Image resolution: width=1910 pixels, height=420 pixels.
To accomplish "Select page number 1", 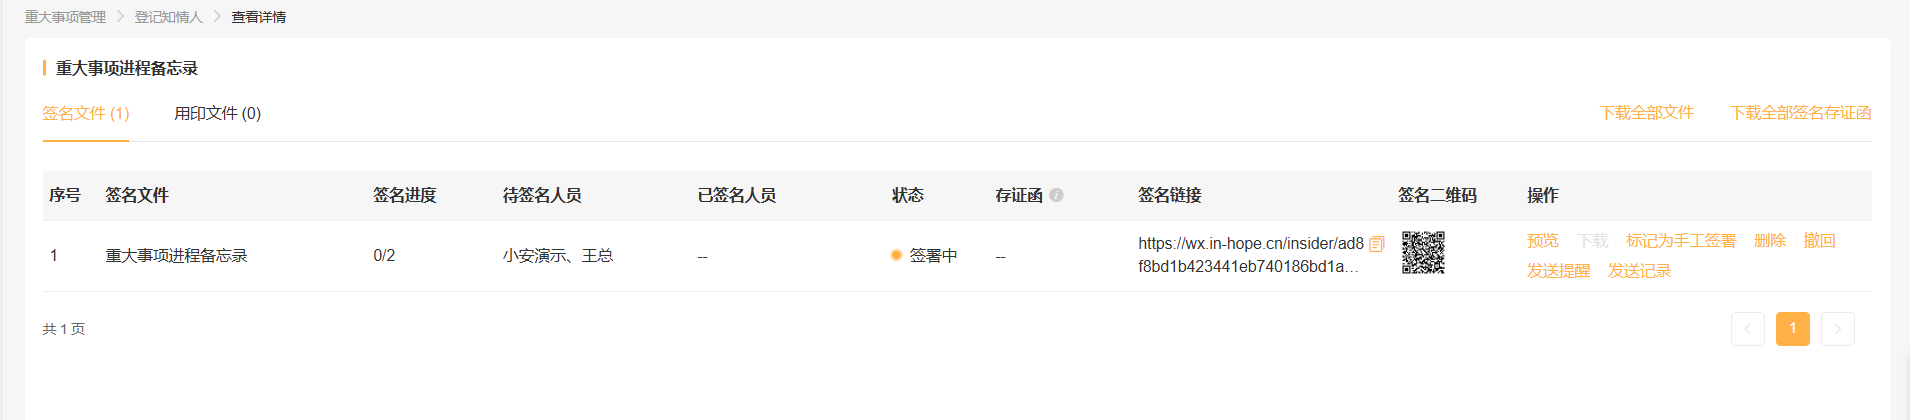I will click(x=1793, y=329).
